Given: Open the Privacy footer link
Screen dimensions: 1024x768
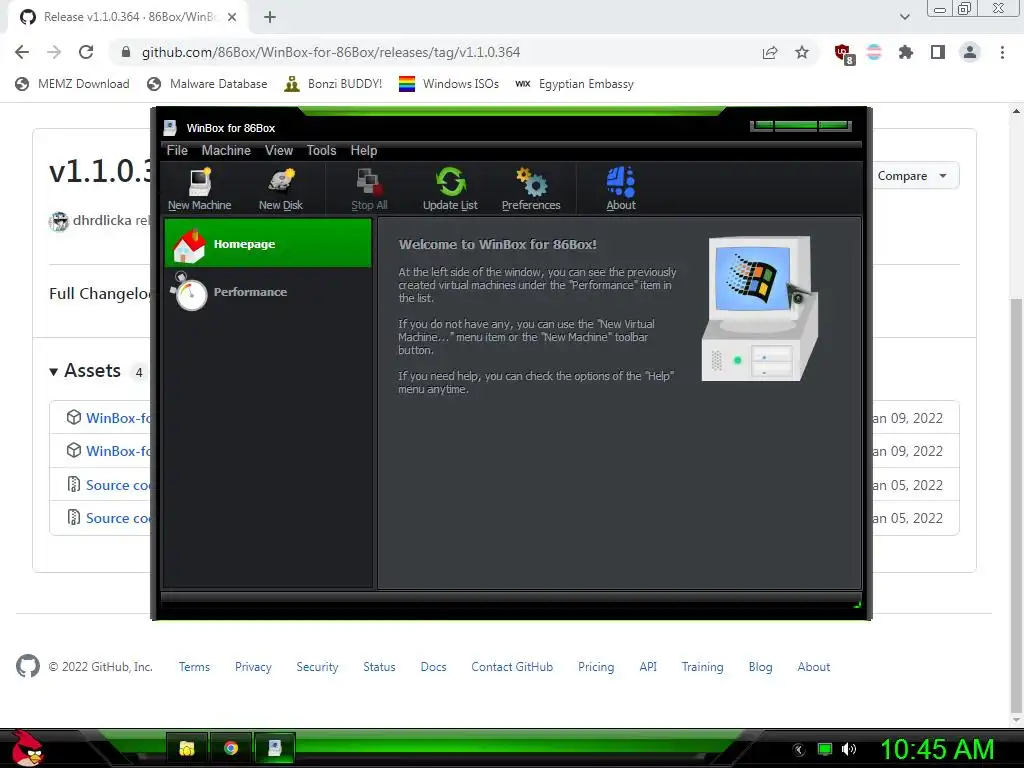Looking at the screenshot, I should point(253,667).
